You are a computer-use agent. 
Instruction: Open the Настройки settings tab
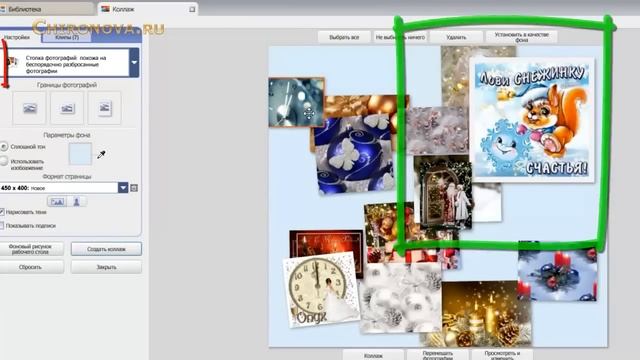tap(17, 37)
